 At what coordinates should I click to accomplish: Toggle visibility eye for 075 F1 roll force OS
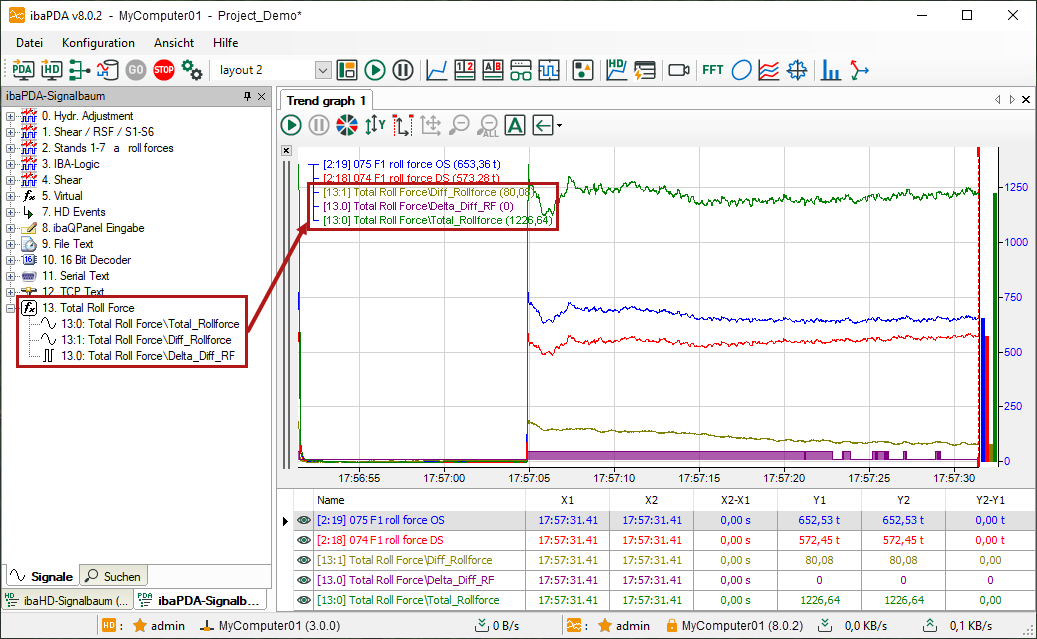pyautogui.click(x=304, y=520)
